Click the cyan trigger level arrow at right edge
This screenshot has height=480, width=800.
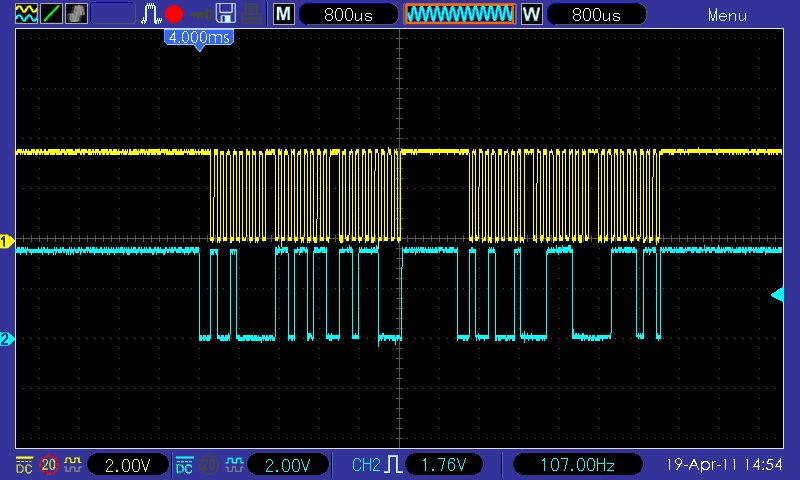pos(777,293)
